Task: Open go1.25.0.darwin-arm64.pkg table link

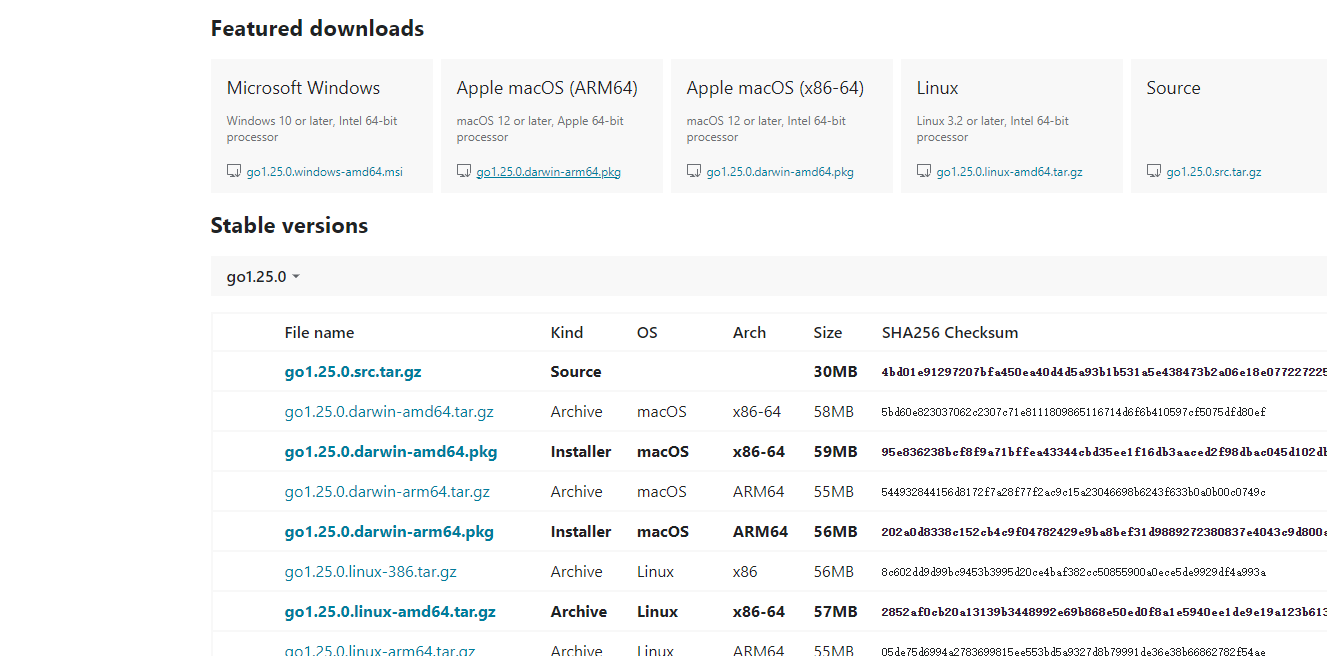Action: (389, 532)
